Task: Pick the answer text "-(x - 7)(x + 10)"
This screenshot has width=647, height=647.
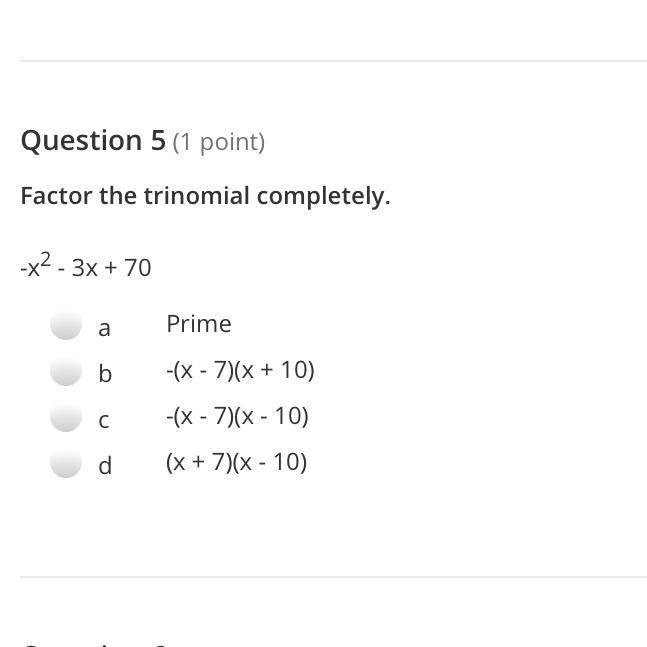Action: [240, 370]
